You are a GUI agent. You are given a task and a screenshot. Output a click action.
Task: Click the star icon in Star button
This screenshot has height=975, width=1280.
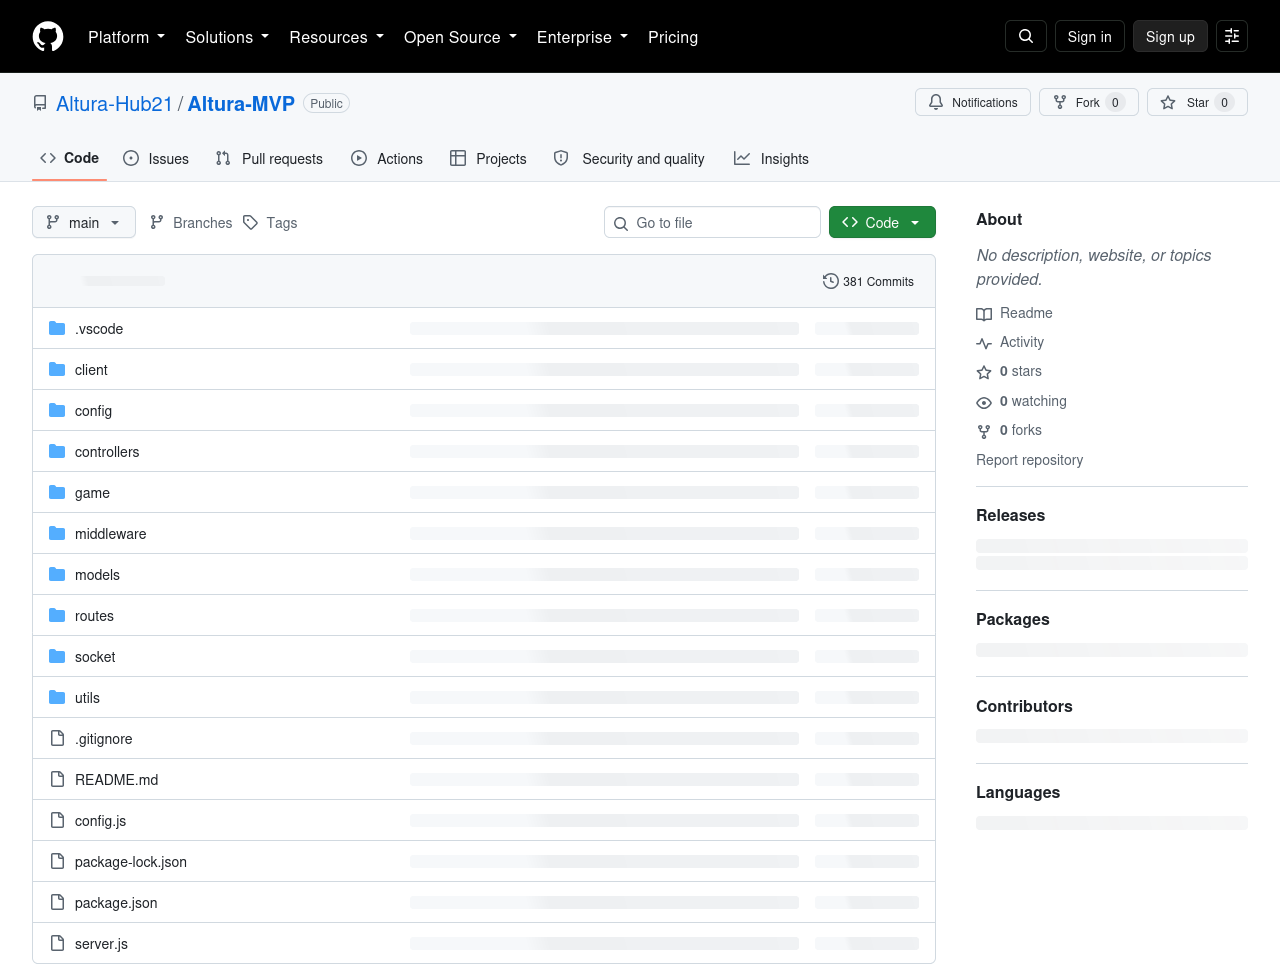(x=1168, y=102)
